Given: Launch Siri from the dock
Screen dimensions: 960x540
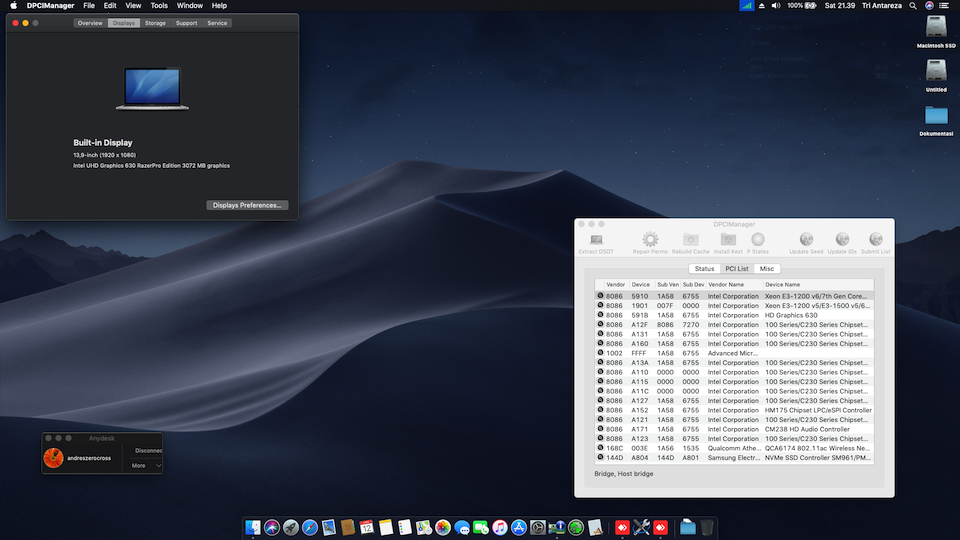Looking at the screenshot, I should pyautogui.click(x=272, y=527).
